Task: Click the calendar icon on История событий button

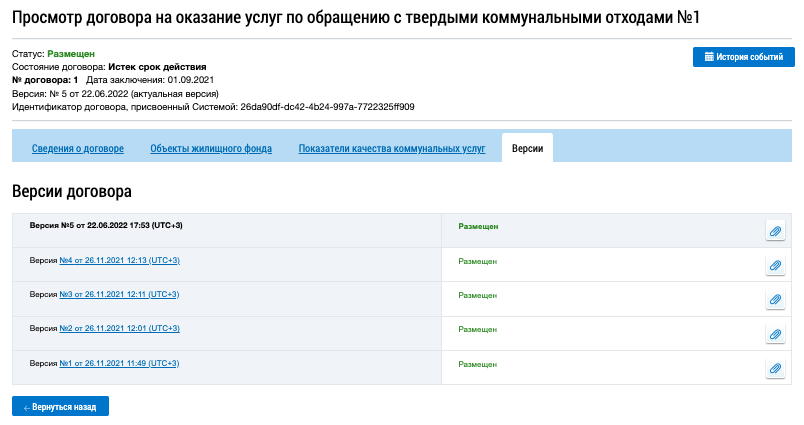Action: tap(709, 57)
